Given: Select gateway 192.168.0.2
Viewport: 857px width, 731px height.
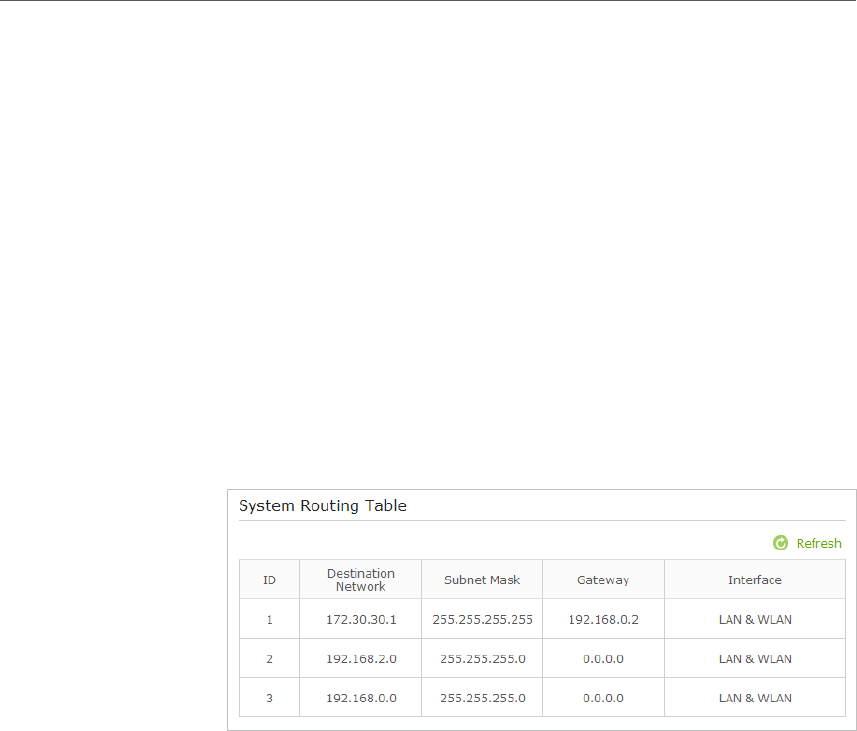Looking at the screenshot, I should point(603,619).
